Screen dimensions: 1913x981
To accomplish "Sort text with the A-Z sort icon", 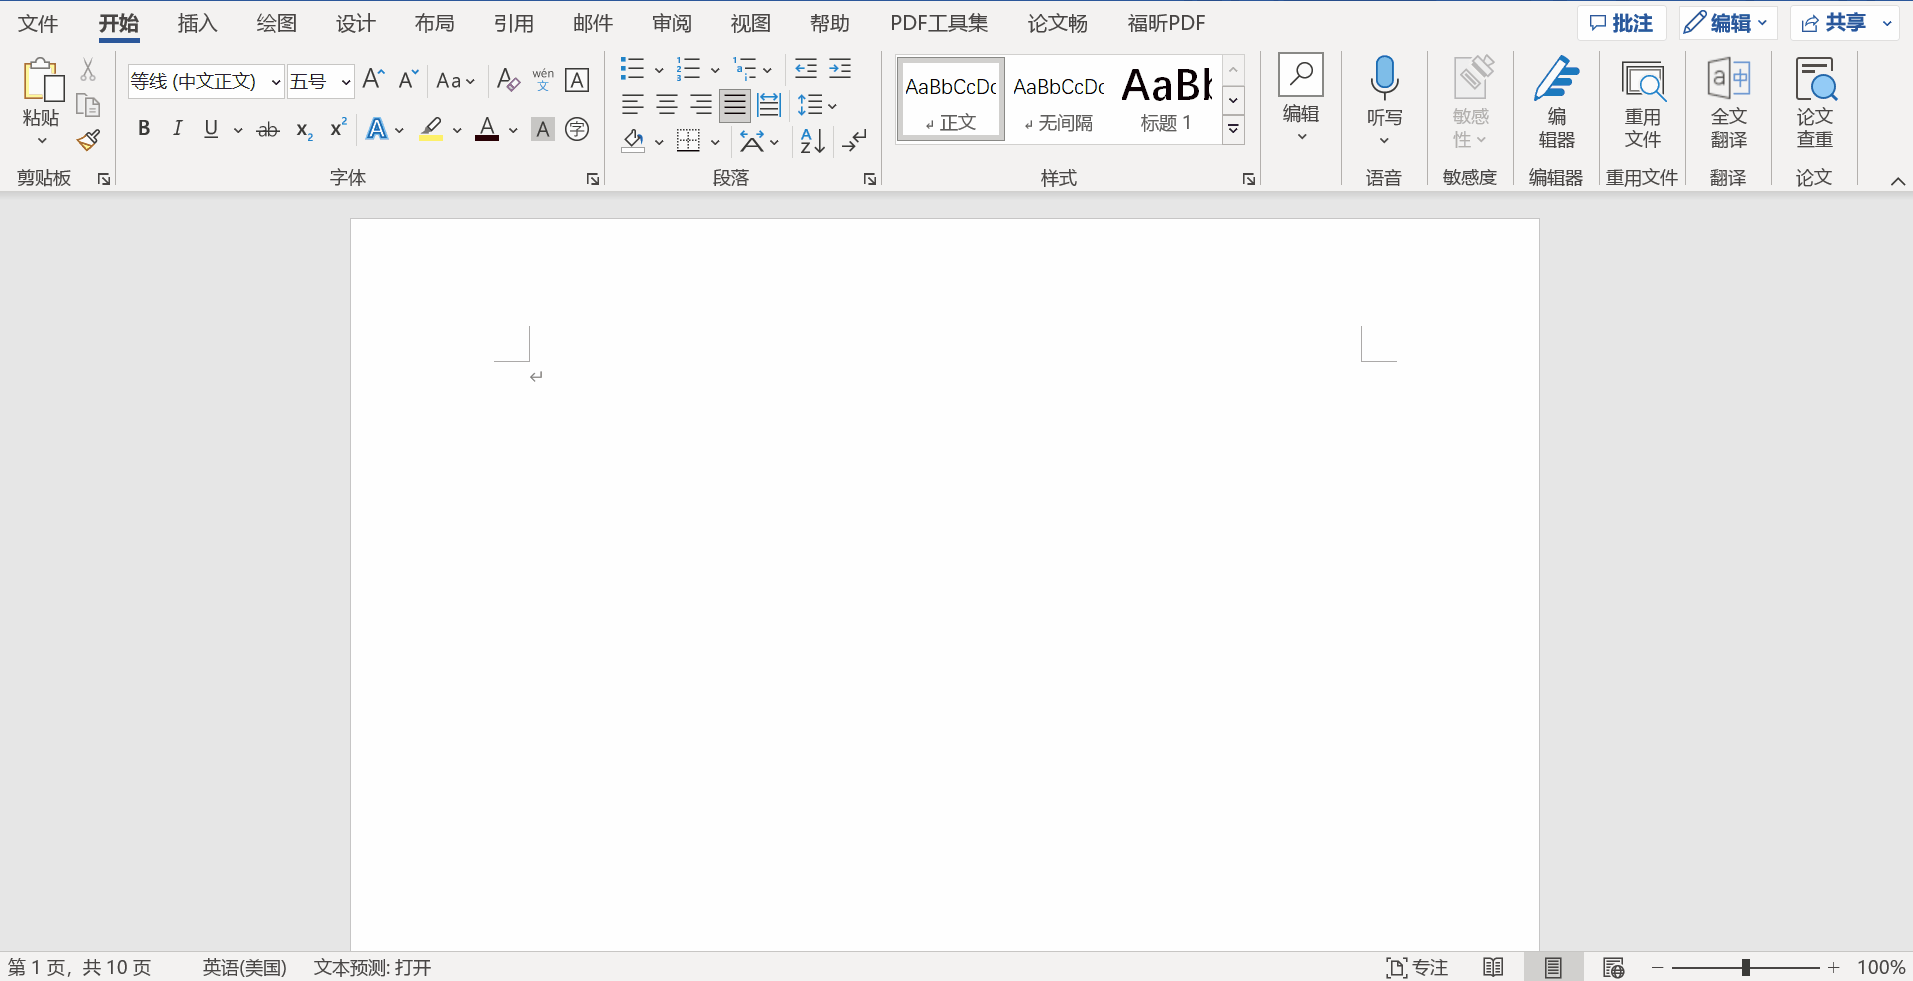I will click(x=813, y=141).
